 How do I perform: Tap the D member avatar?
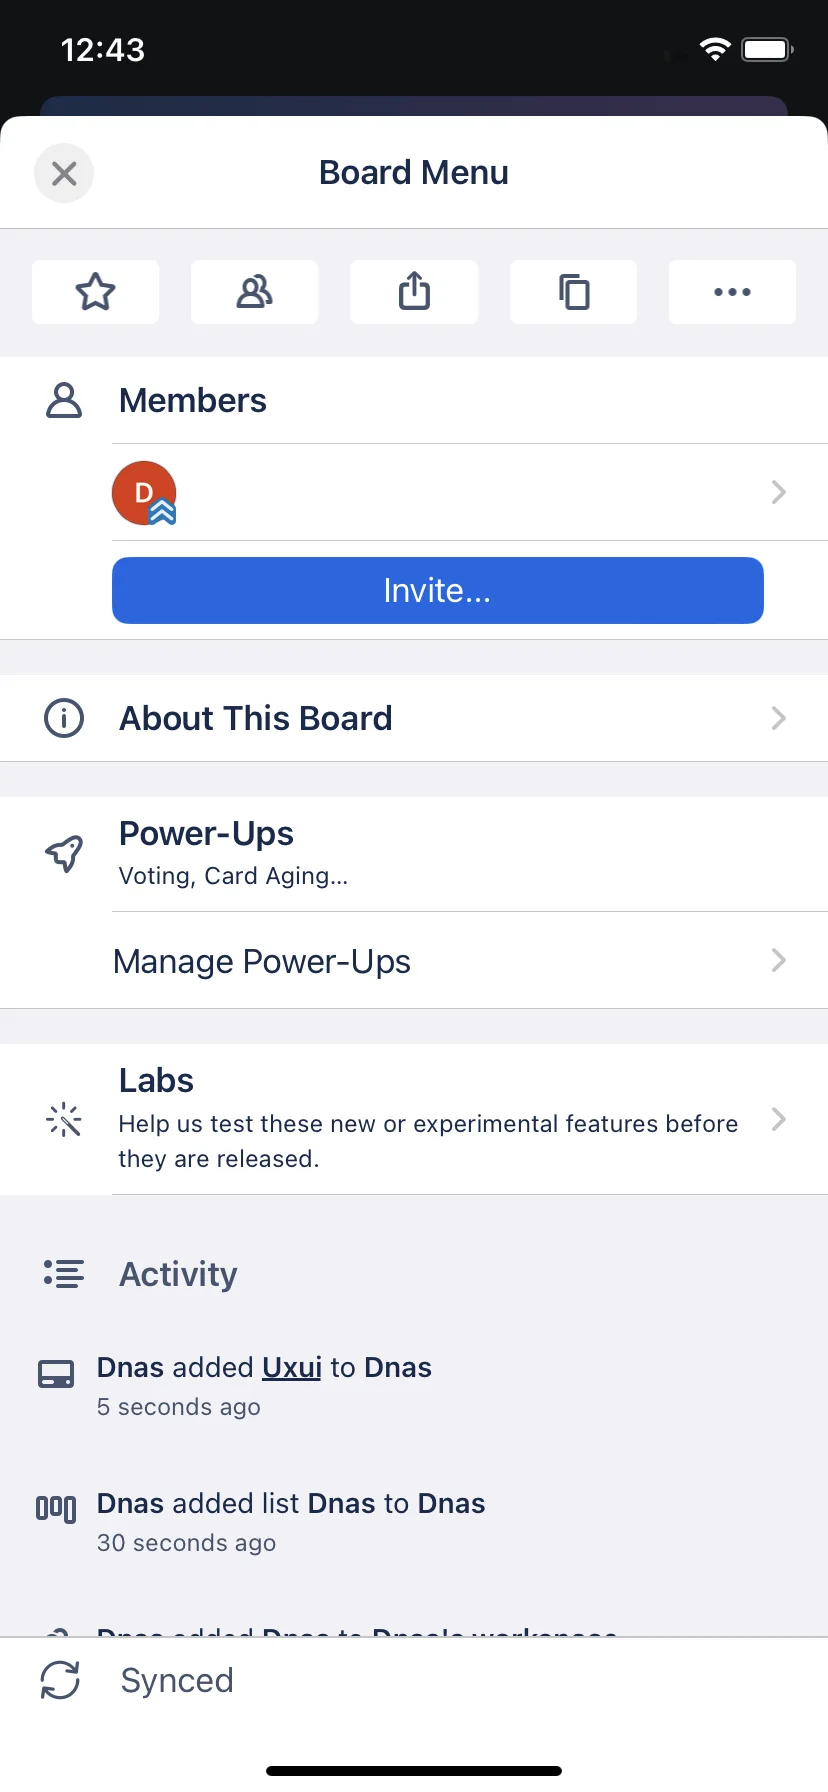click(x=145, y=493)
